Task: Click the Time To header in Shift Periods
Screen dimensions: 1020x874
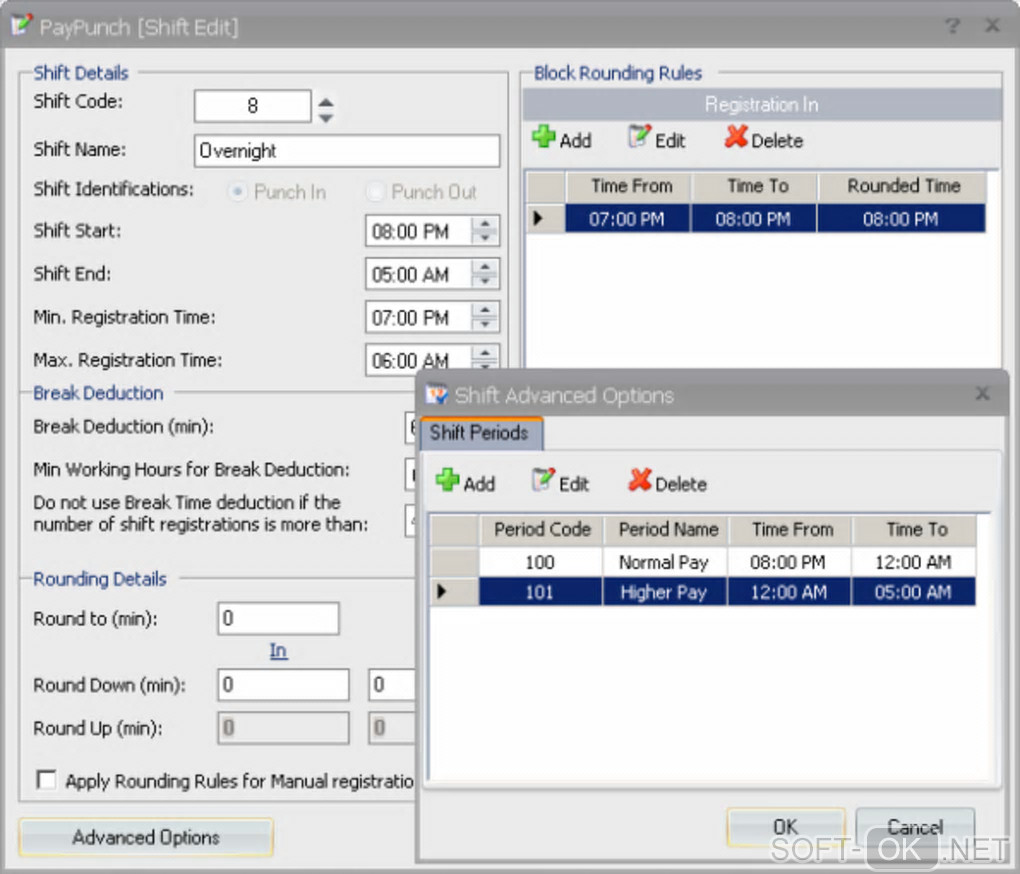Action: [x=915, y=529]
